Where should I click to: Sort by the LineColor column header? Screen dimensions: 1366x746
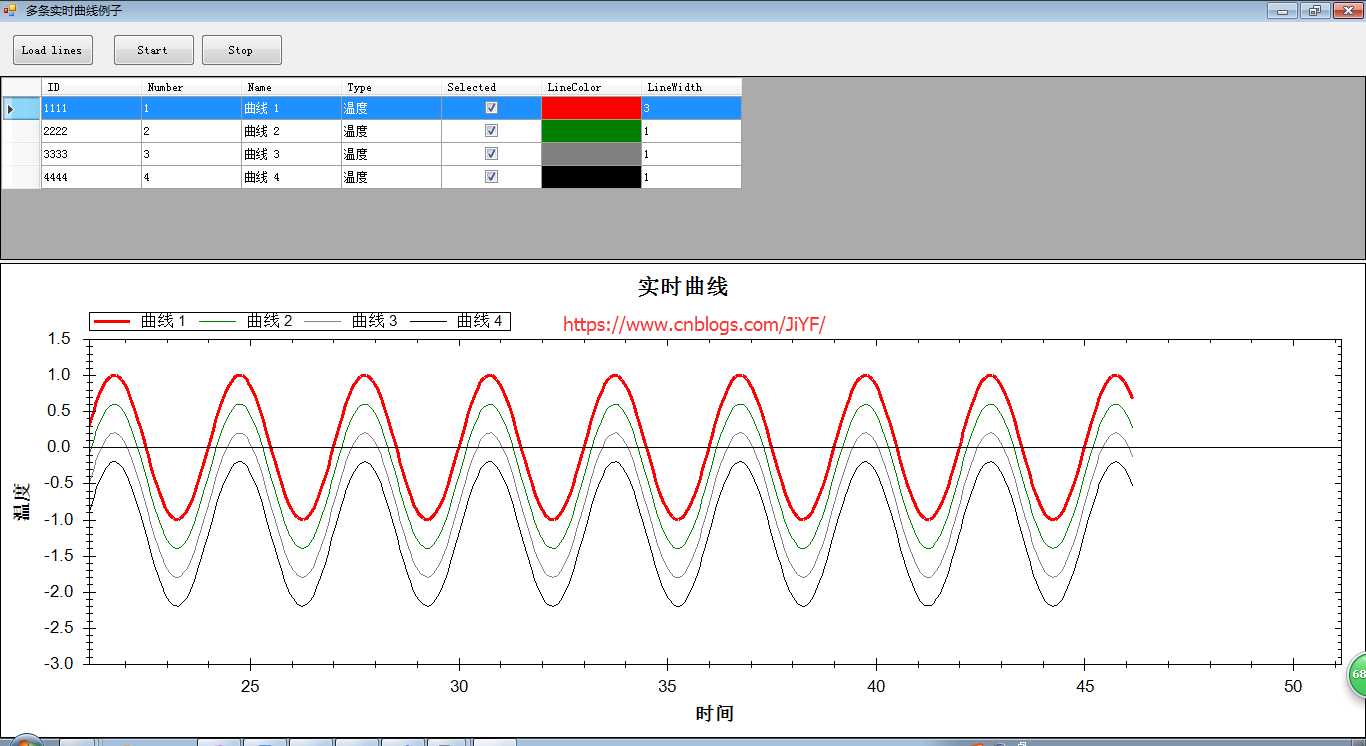(591, 87)
